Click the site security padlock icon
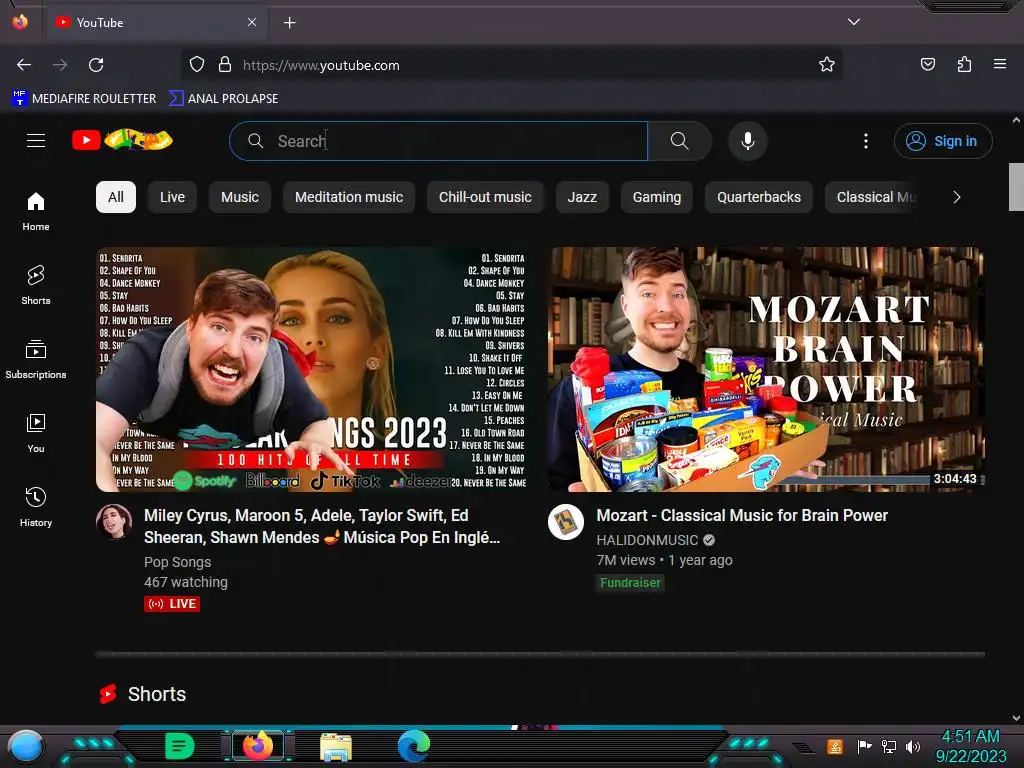The height and width of the screenshot is (768, 1024). [225, 65]
